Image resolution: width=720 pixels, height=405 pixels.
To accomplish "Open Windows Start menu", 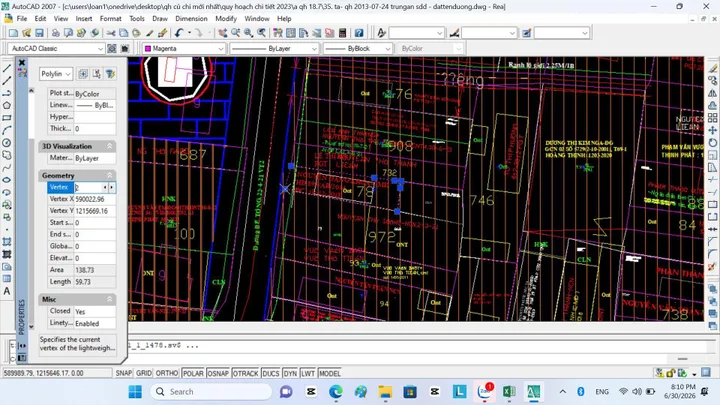I will pyautogui.click(x=135, y=392).
